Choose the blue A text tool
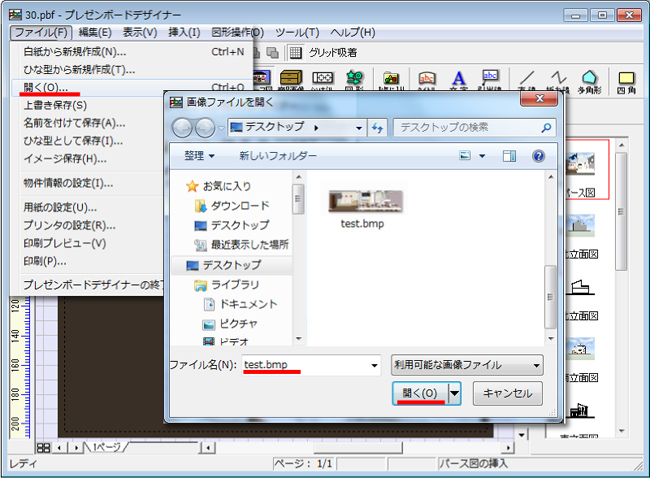650x478 pixels. click(x=459, y=80)
